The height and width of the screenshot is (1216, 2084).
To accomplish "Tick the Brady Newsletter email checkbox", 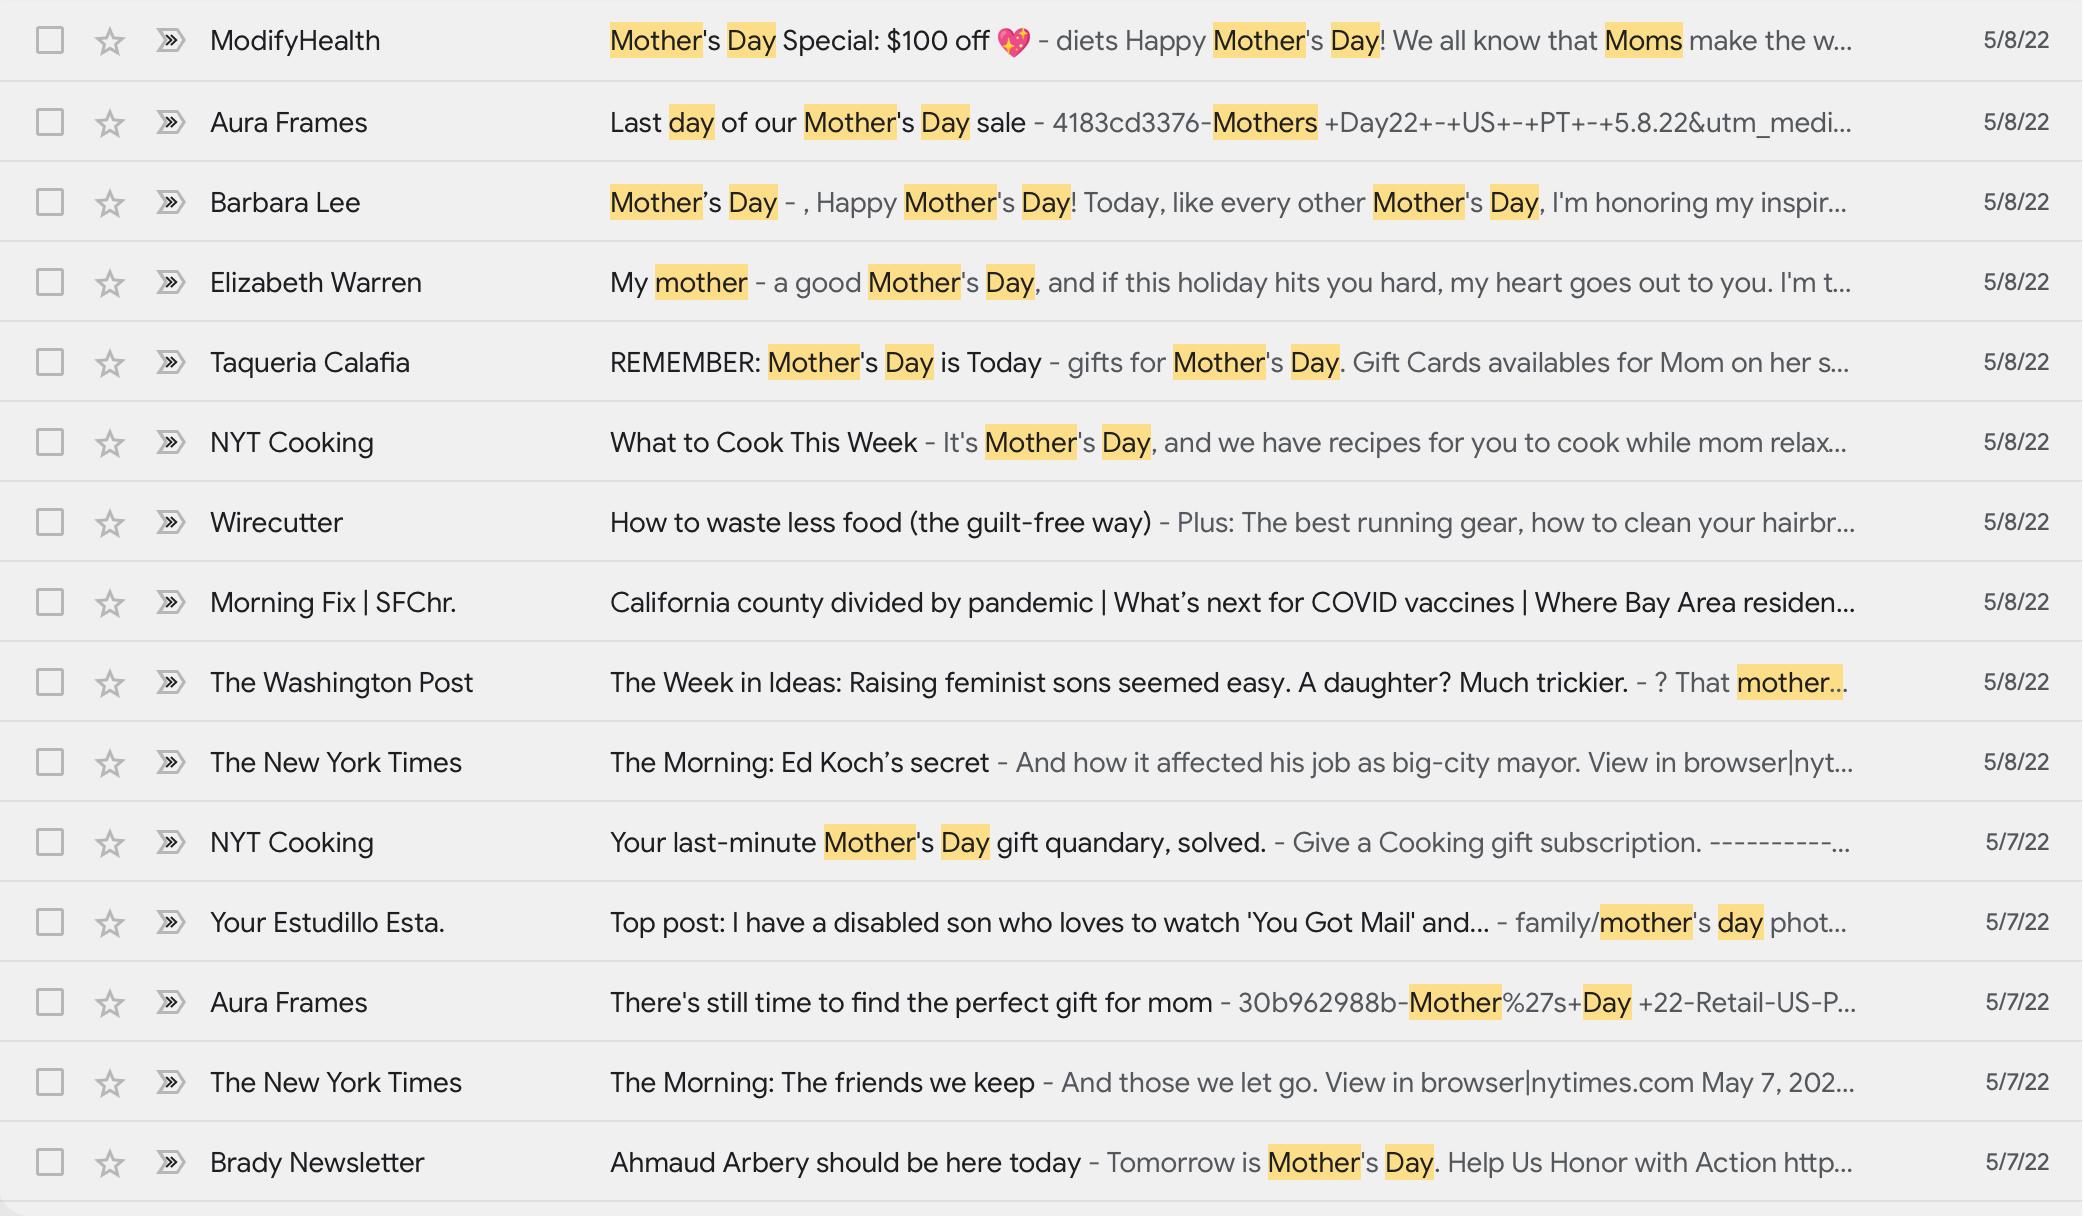I will pos(50,1162).
